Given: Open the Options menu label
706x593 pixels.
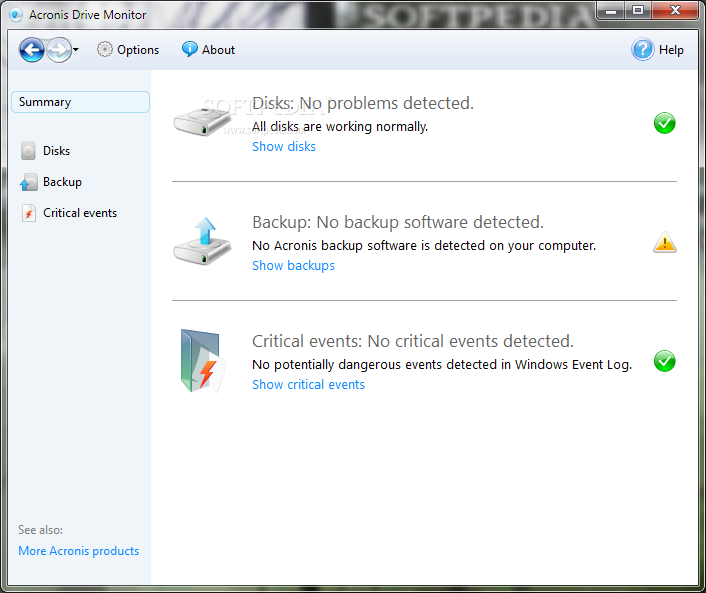Looking at the screenshot, I should click(138, 50).
